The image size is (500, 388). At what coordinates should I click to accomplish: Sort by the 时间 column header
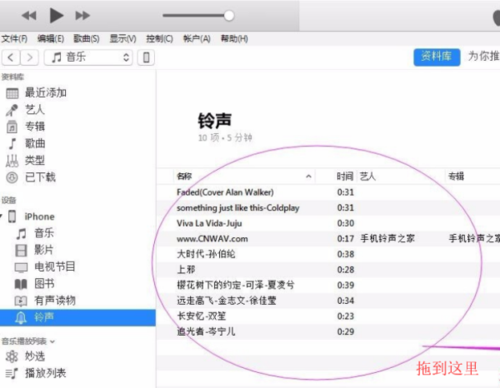(345, 176)
